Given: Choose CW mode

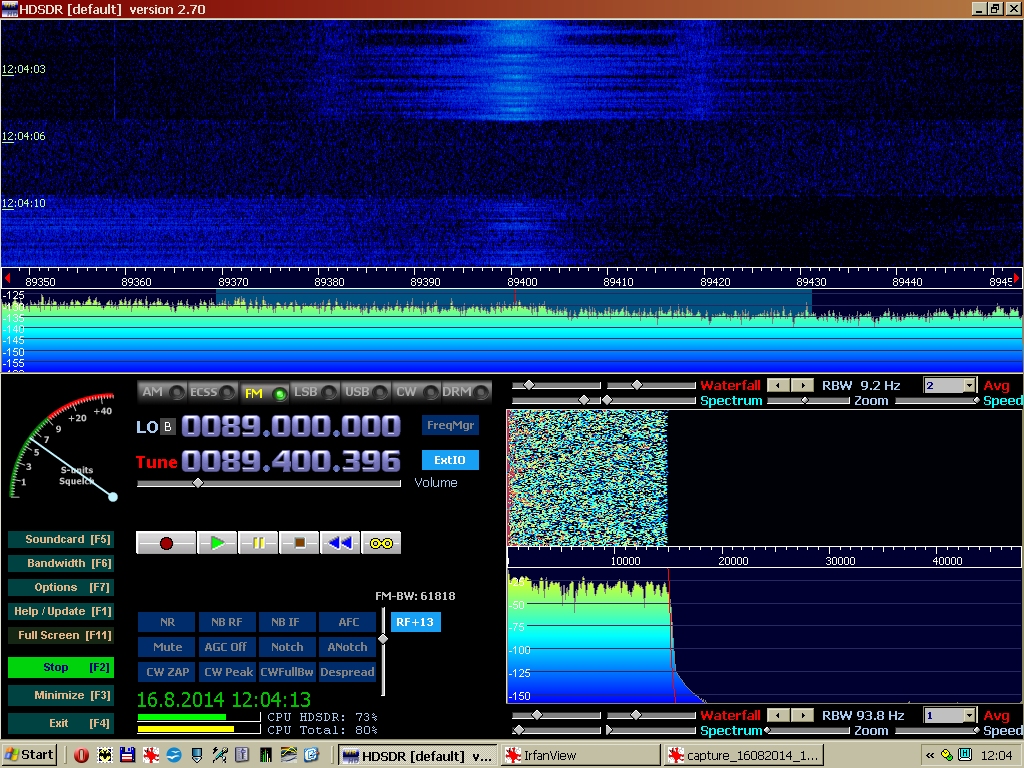Looking at the screenshot, I should [415, 392].
